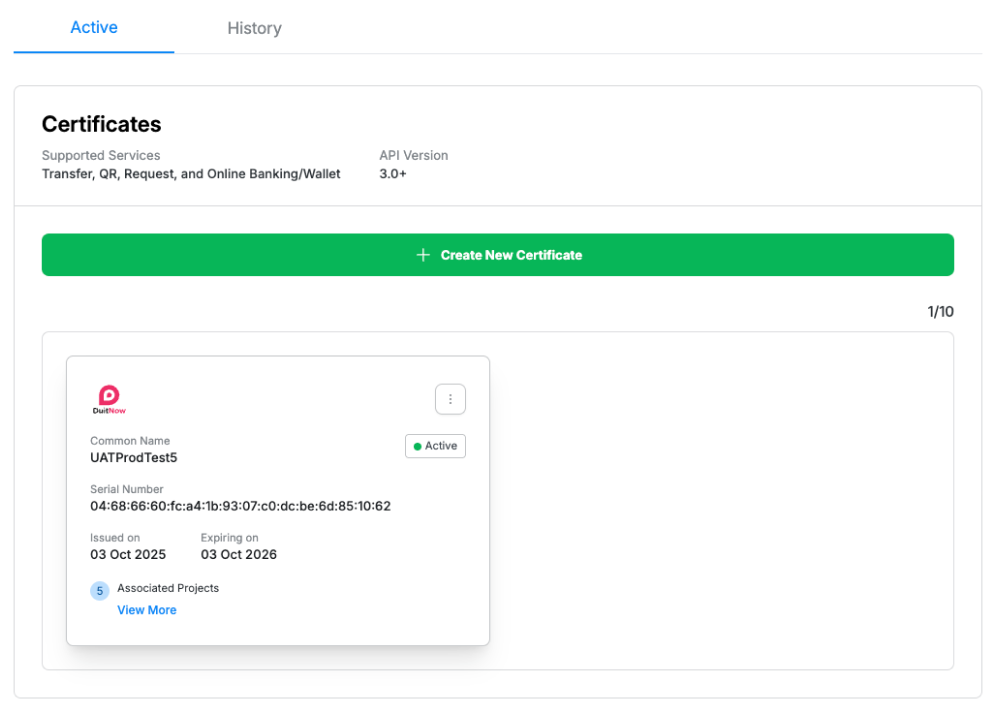Image resolution: width=1000 pixels, height=714 pixels.
Task: Click the 1/10 certificate counter
Action: (940, 312)
